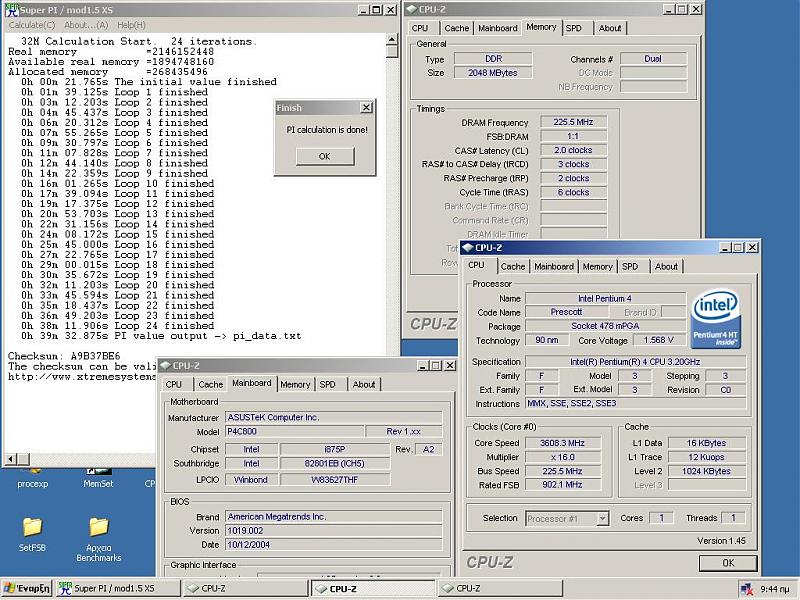Click the Package value 'Socket 478 mPGA'
The width and height of the screenshot is (800, 600).
tap(605, 326)
